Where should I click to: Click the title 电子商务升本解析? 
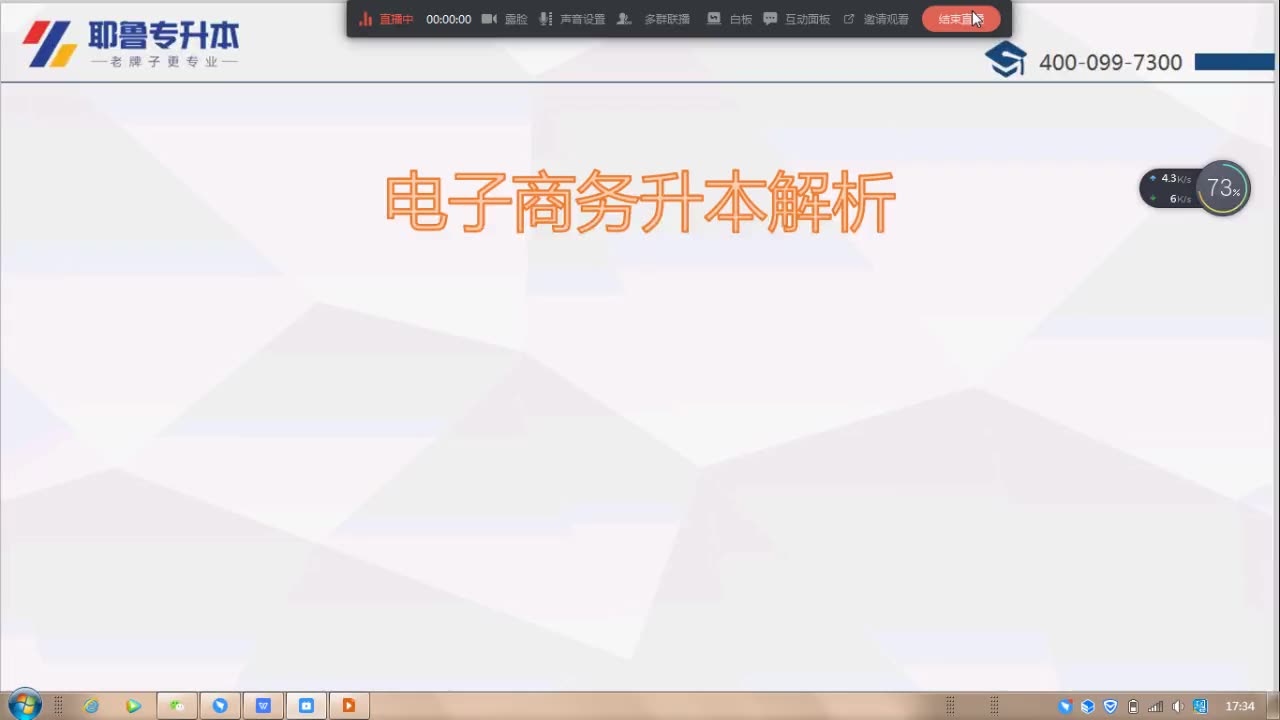(x=640, y=203)
